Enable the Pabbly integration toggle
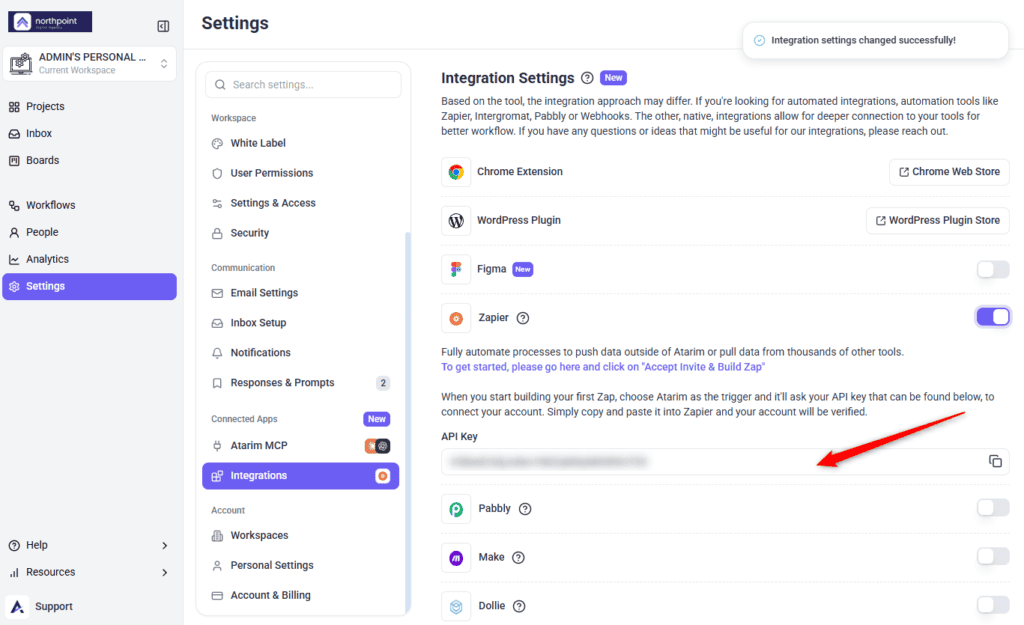The height and width of the screenshot is (625, 1024). pos(993,508)
